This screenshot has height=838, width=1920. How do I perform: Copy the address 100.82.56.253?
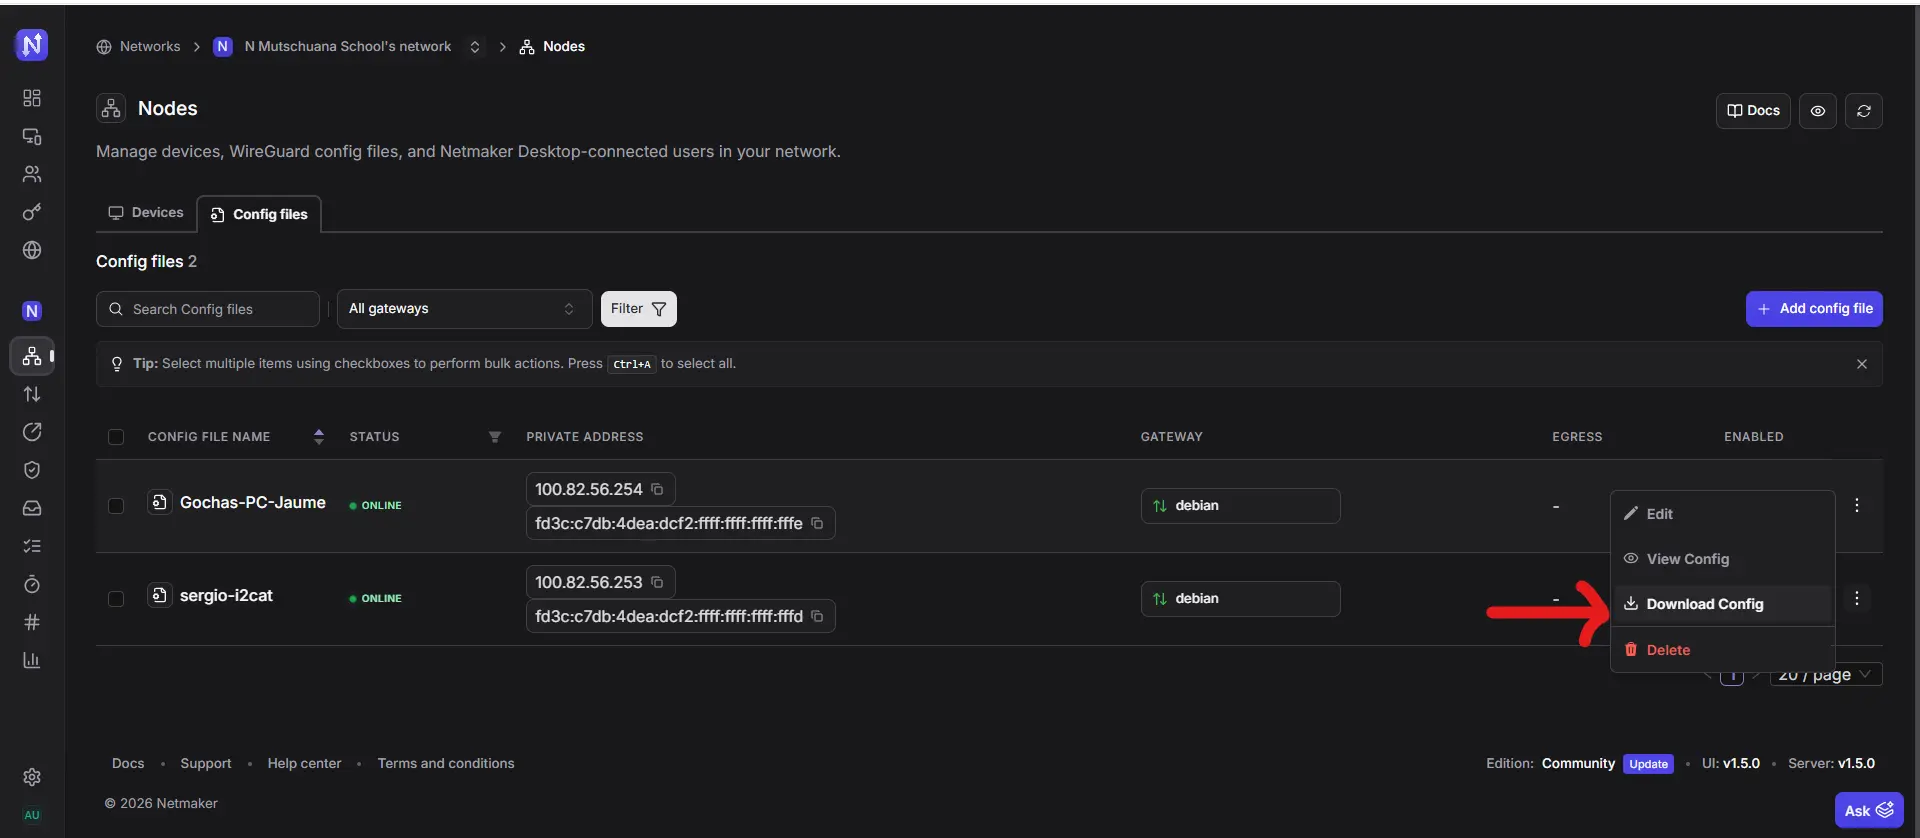click(x=657, y=582)
